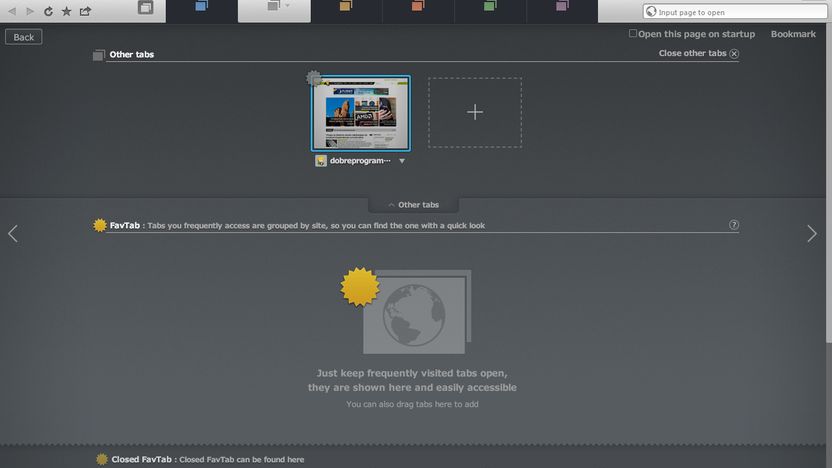Click the star bookmark icon in toolbar
This screenshot has height=468, width=832.
(x=66, y=11)
